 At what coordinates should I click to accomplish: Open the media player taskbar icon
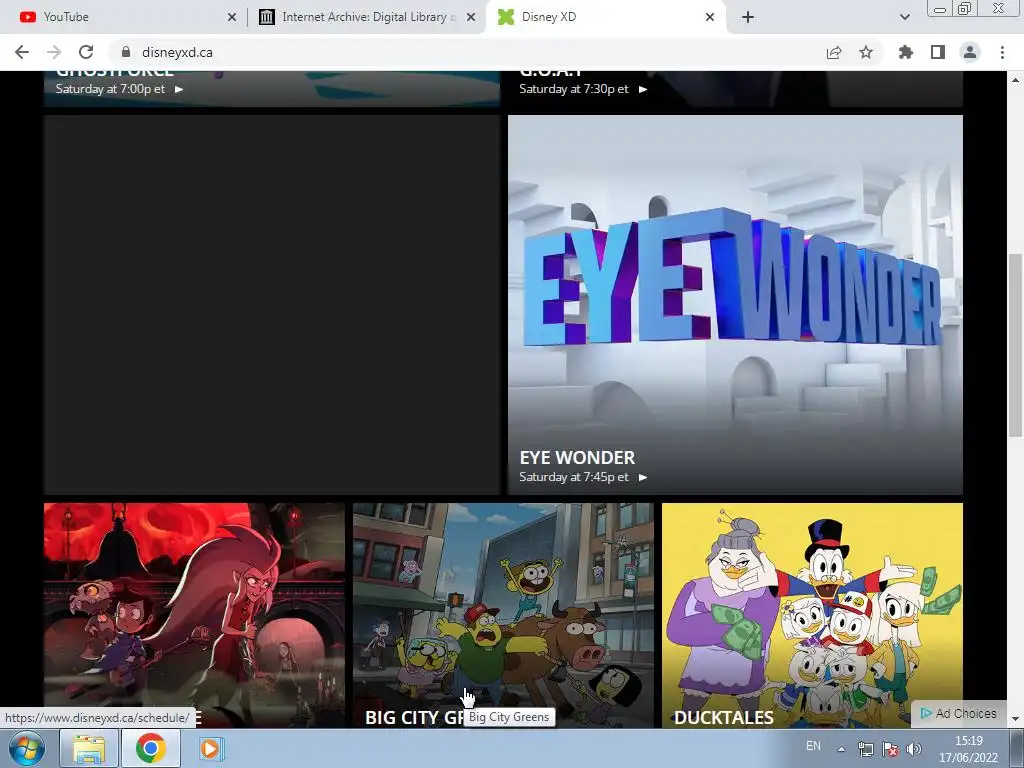click(210, 748)
